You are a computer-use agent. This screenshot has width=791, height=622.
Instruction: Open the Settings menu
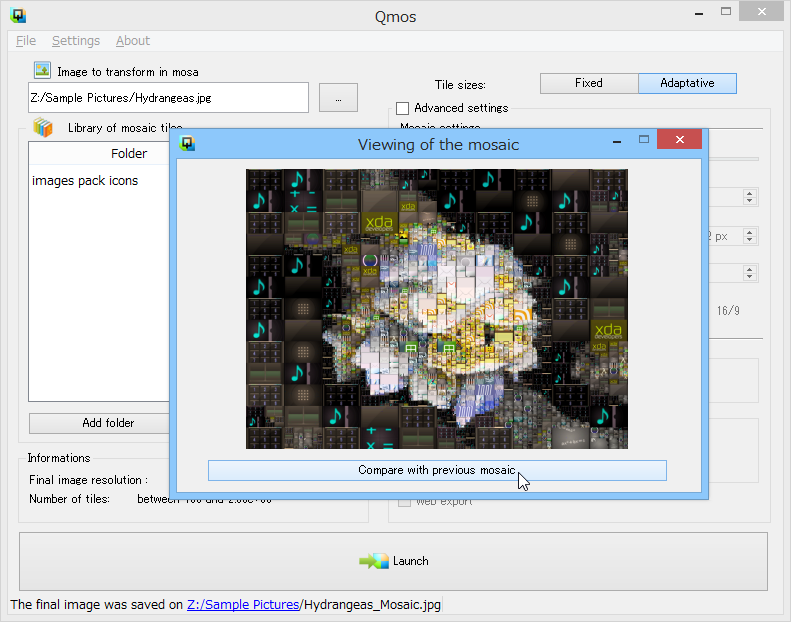point(76,40)
